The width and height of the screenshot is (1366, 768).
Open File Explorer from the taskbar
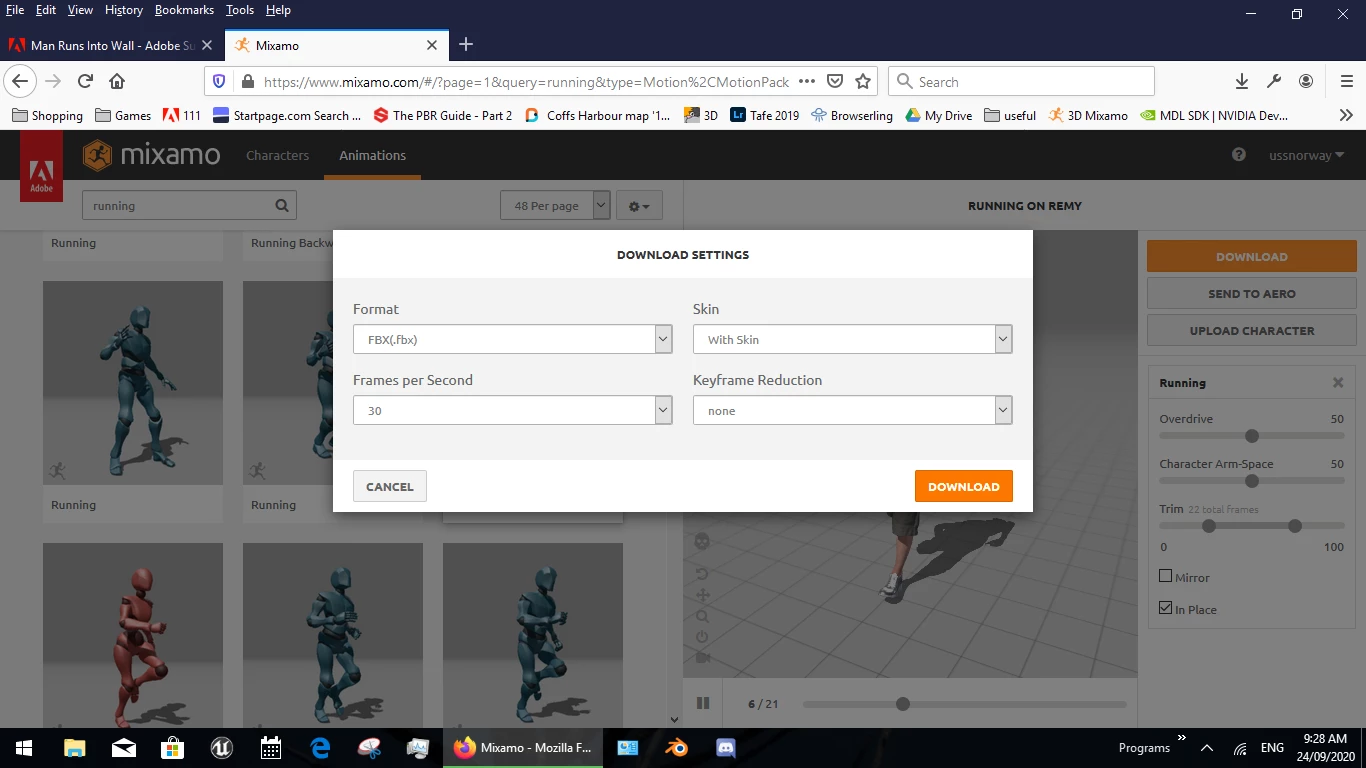coord(74,747)
